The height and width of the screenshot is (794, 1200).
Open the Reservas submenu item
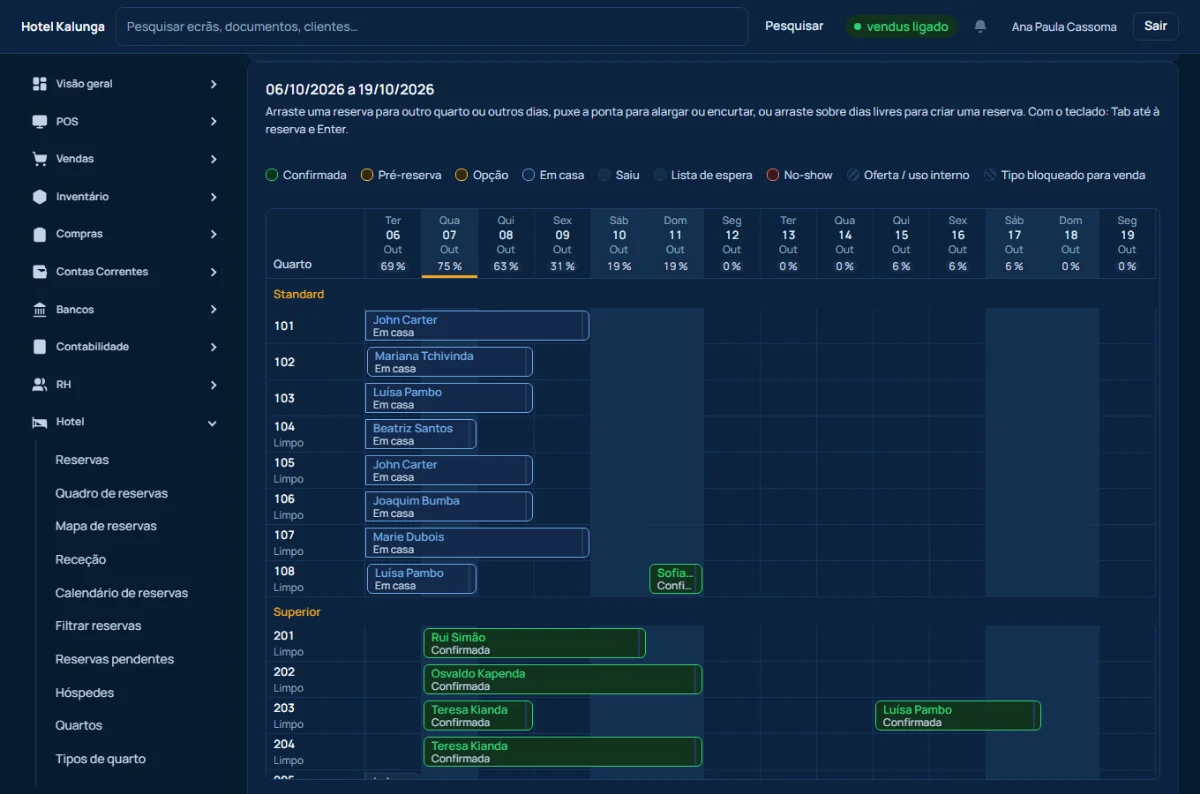(x=82, y=460)
